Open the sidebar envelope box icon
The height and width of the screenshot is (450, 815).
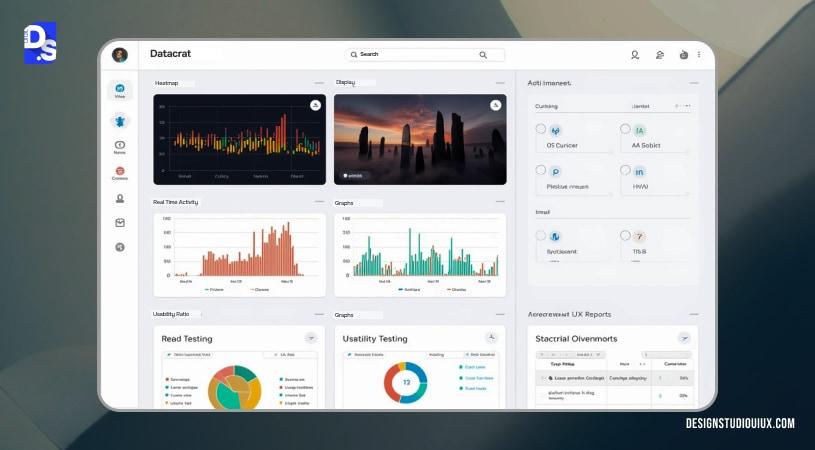120,223
